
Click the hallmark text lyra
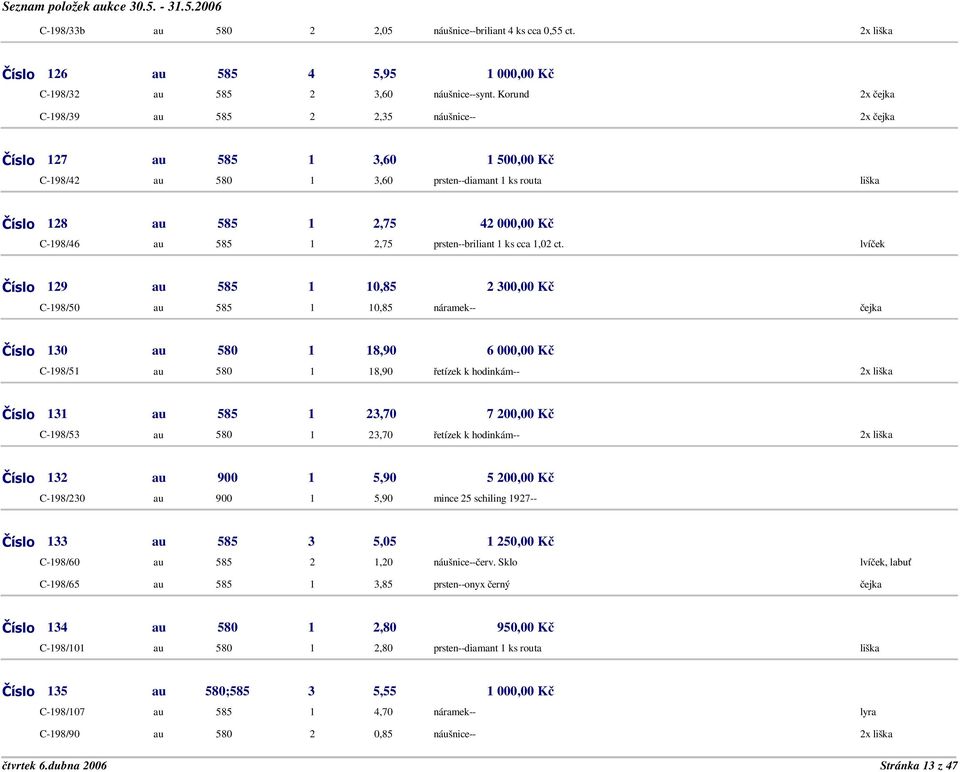[868, 712]
